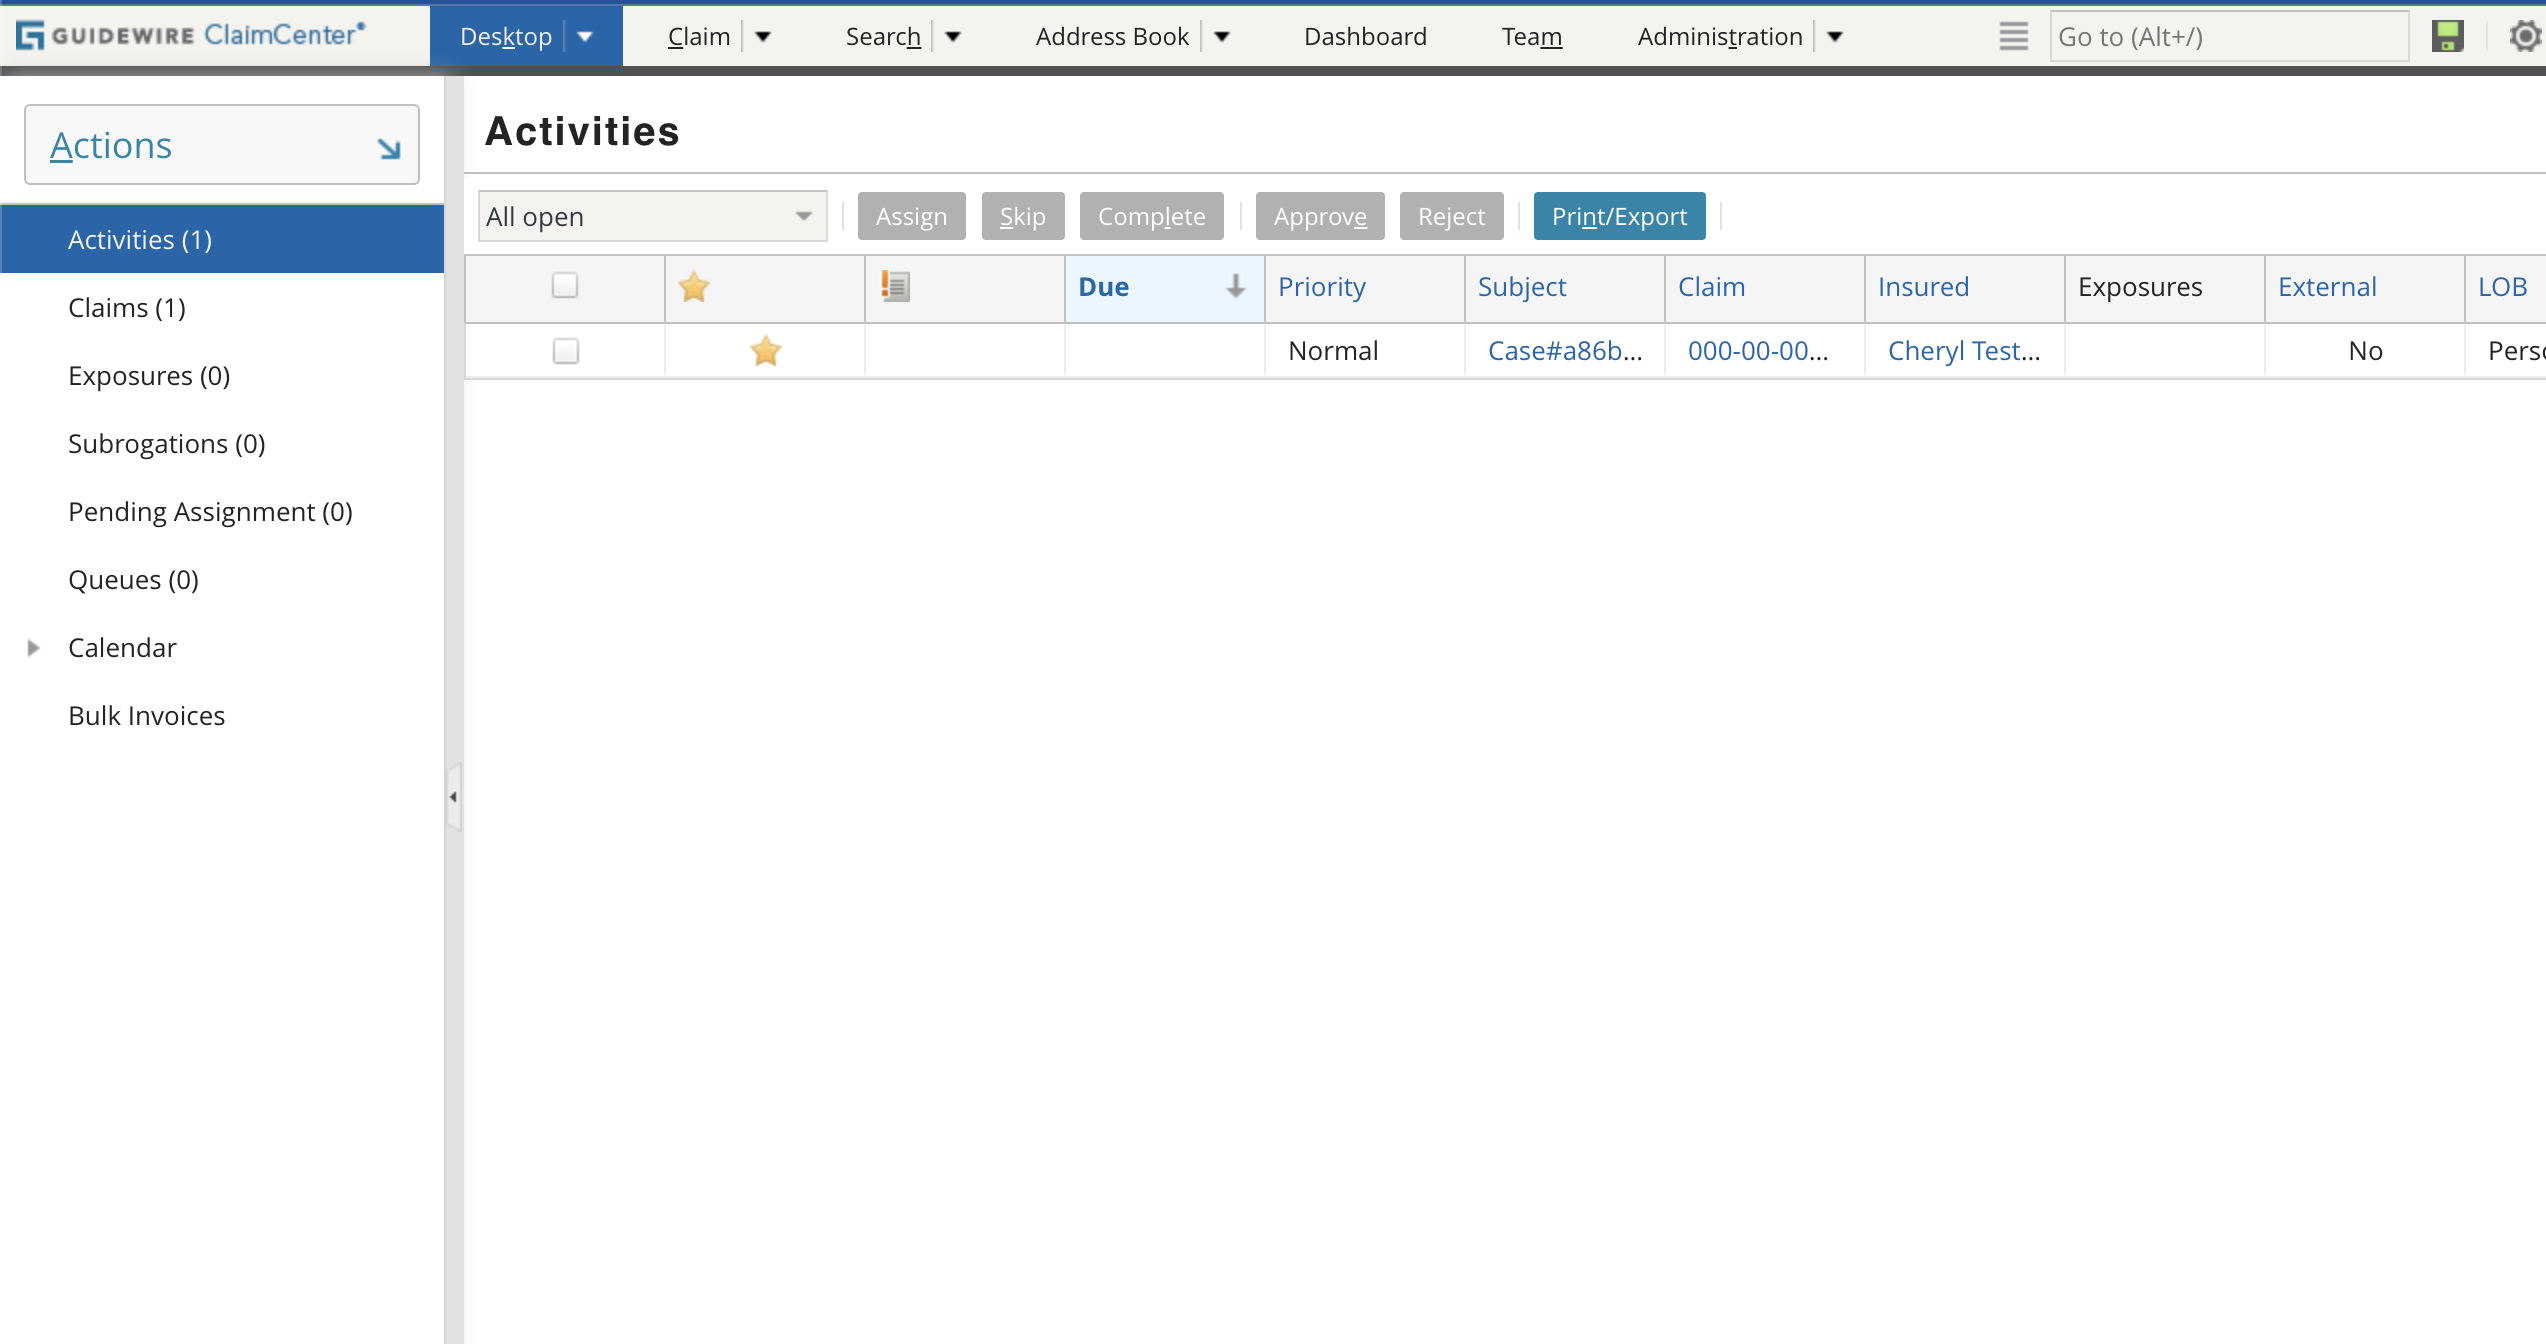The width and height of the screenshot is (2546, 1344).
Task: Check the select-all checkbox in table header
Action: (x=565, y=286)
